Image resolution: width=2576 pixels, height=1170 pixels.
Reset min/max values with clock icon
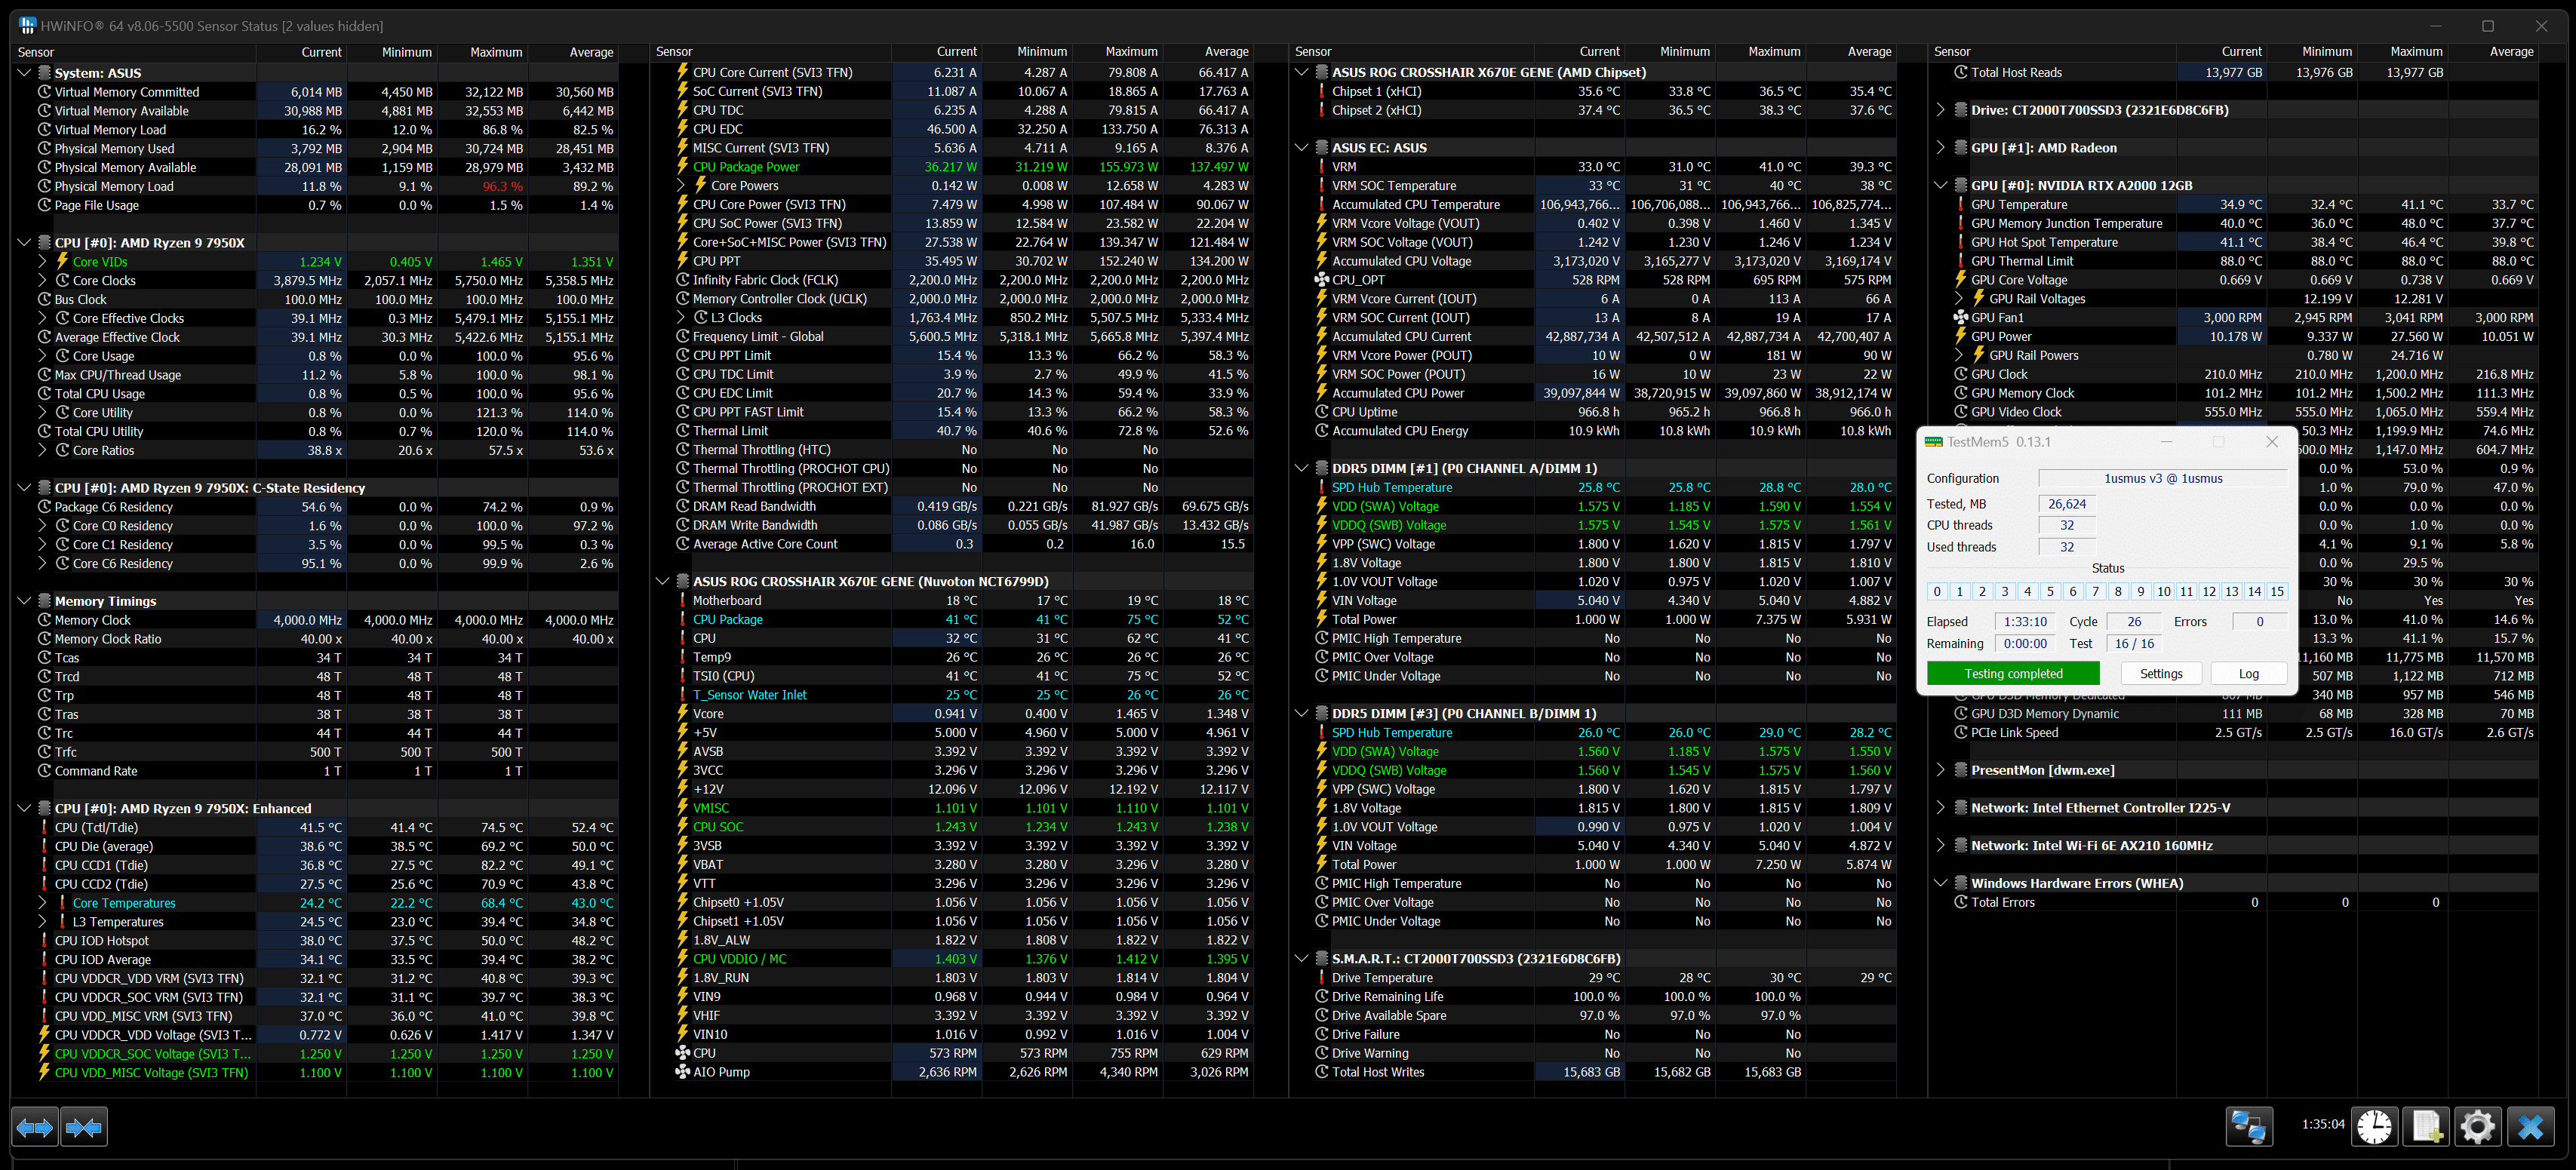(x=2374, y=1127)
